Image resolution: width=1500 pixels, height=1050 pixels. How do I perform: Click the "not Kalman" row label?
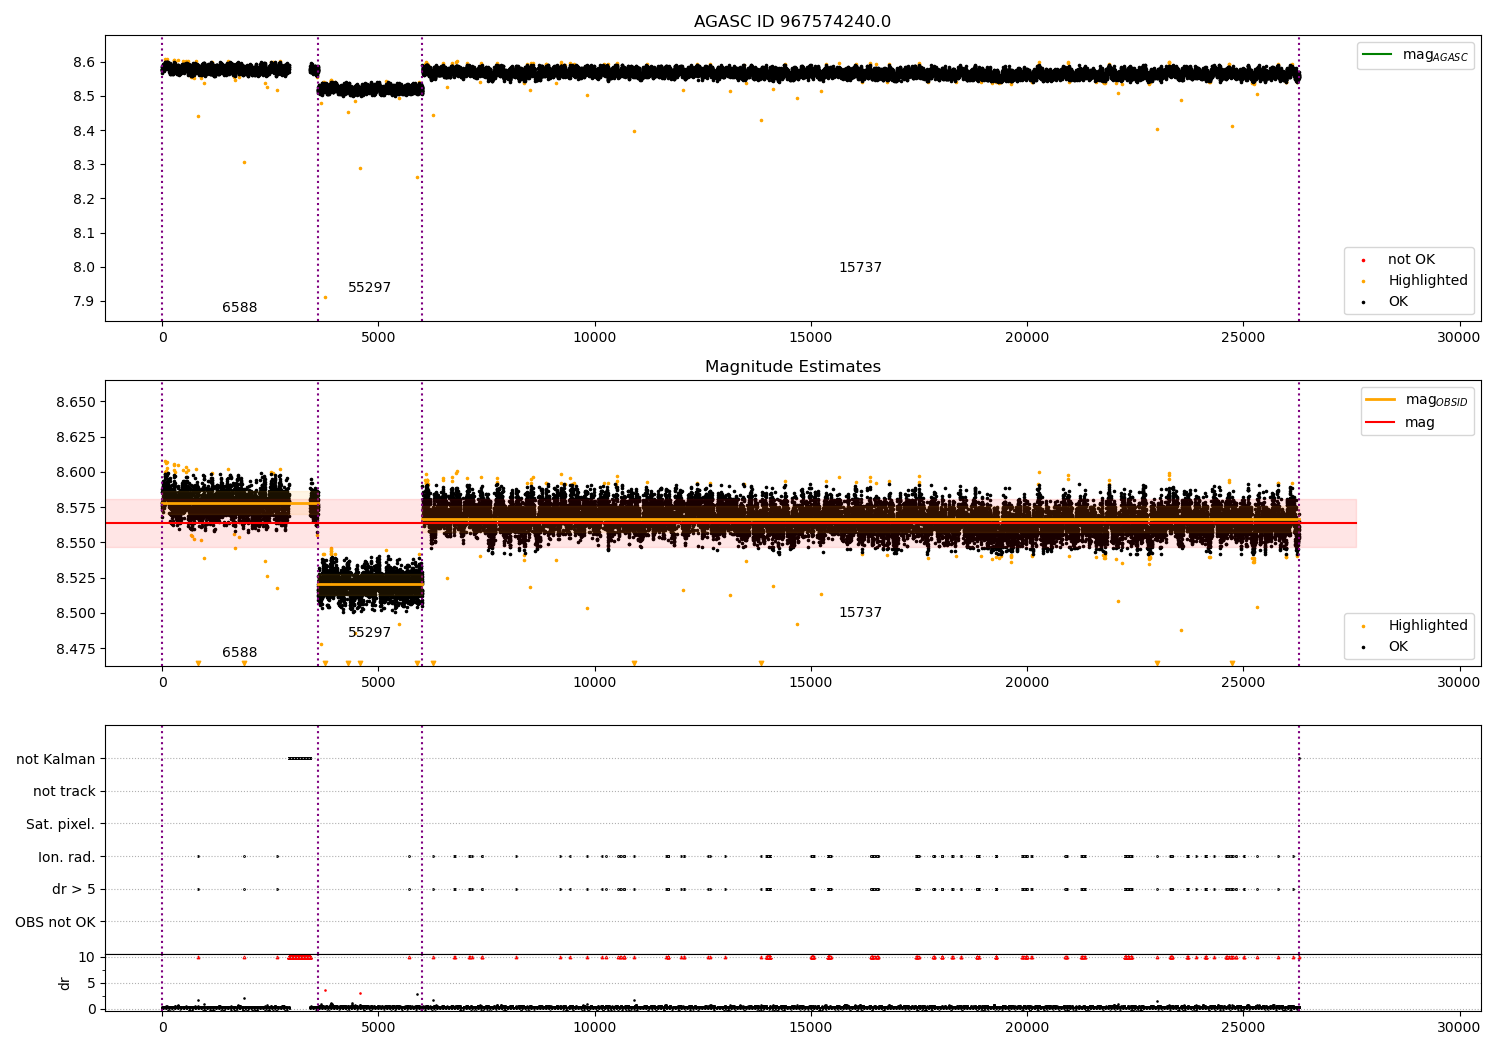pyautogui.click(x=56, y=759)
